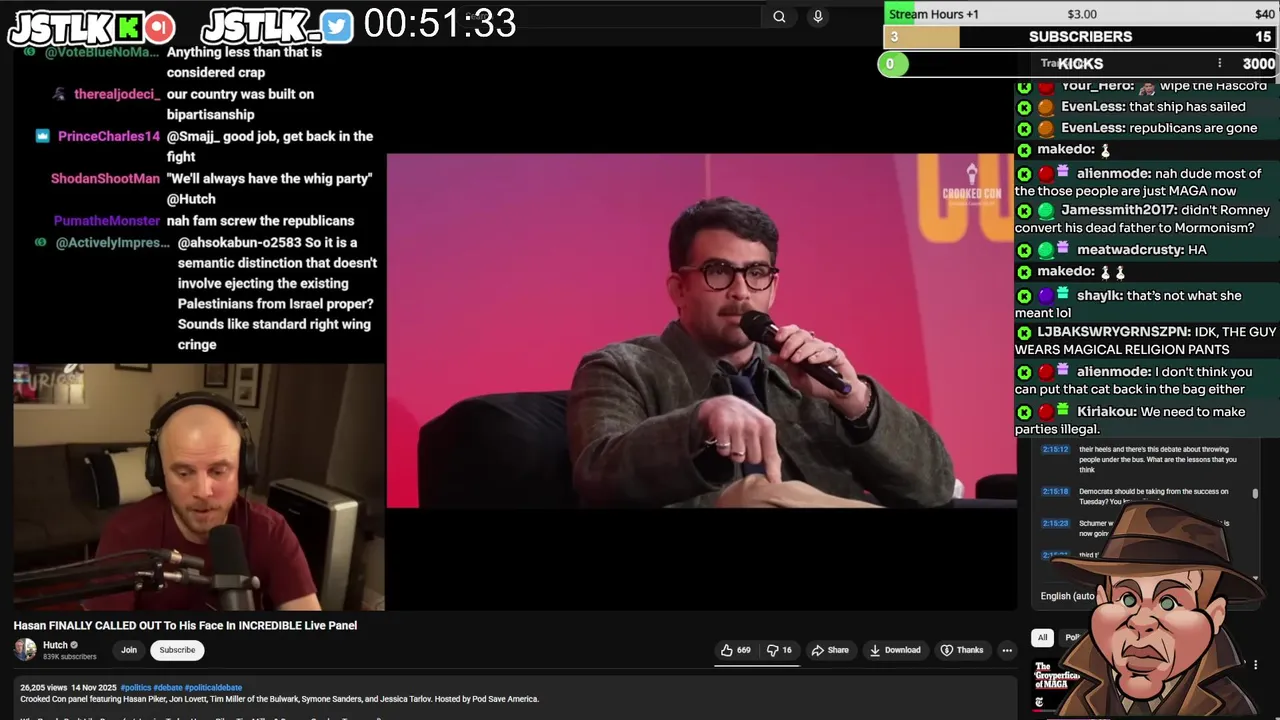The image size is (1280, 720).
Task: Click the Kick badge next to Kiriakou
Action: pos(1024,412)
